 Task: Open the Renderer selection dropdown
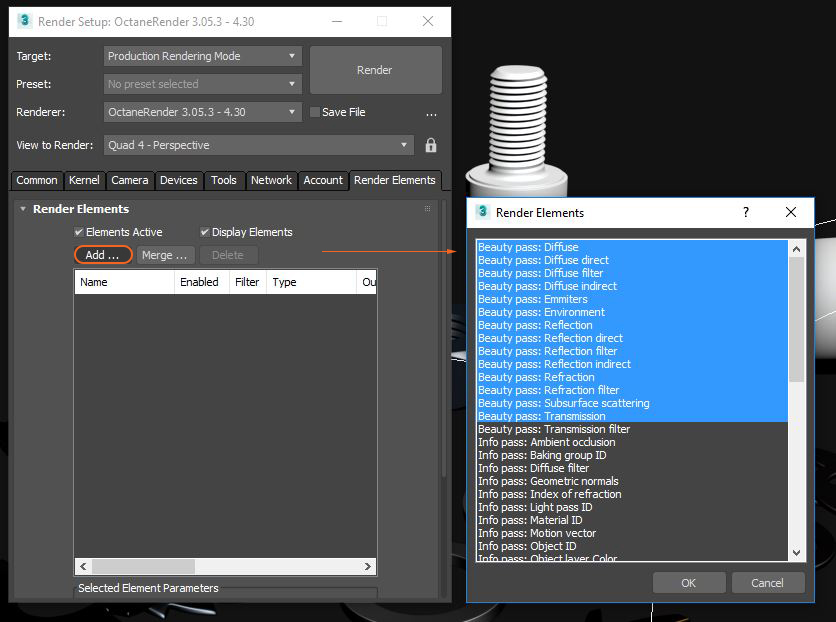click(x=200, y=112)
